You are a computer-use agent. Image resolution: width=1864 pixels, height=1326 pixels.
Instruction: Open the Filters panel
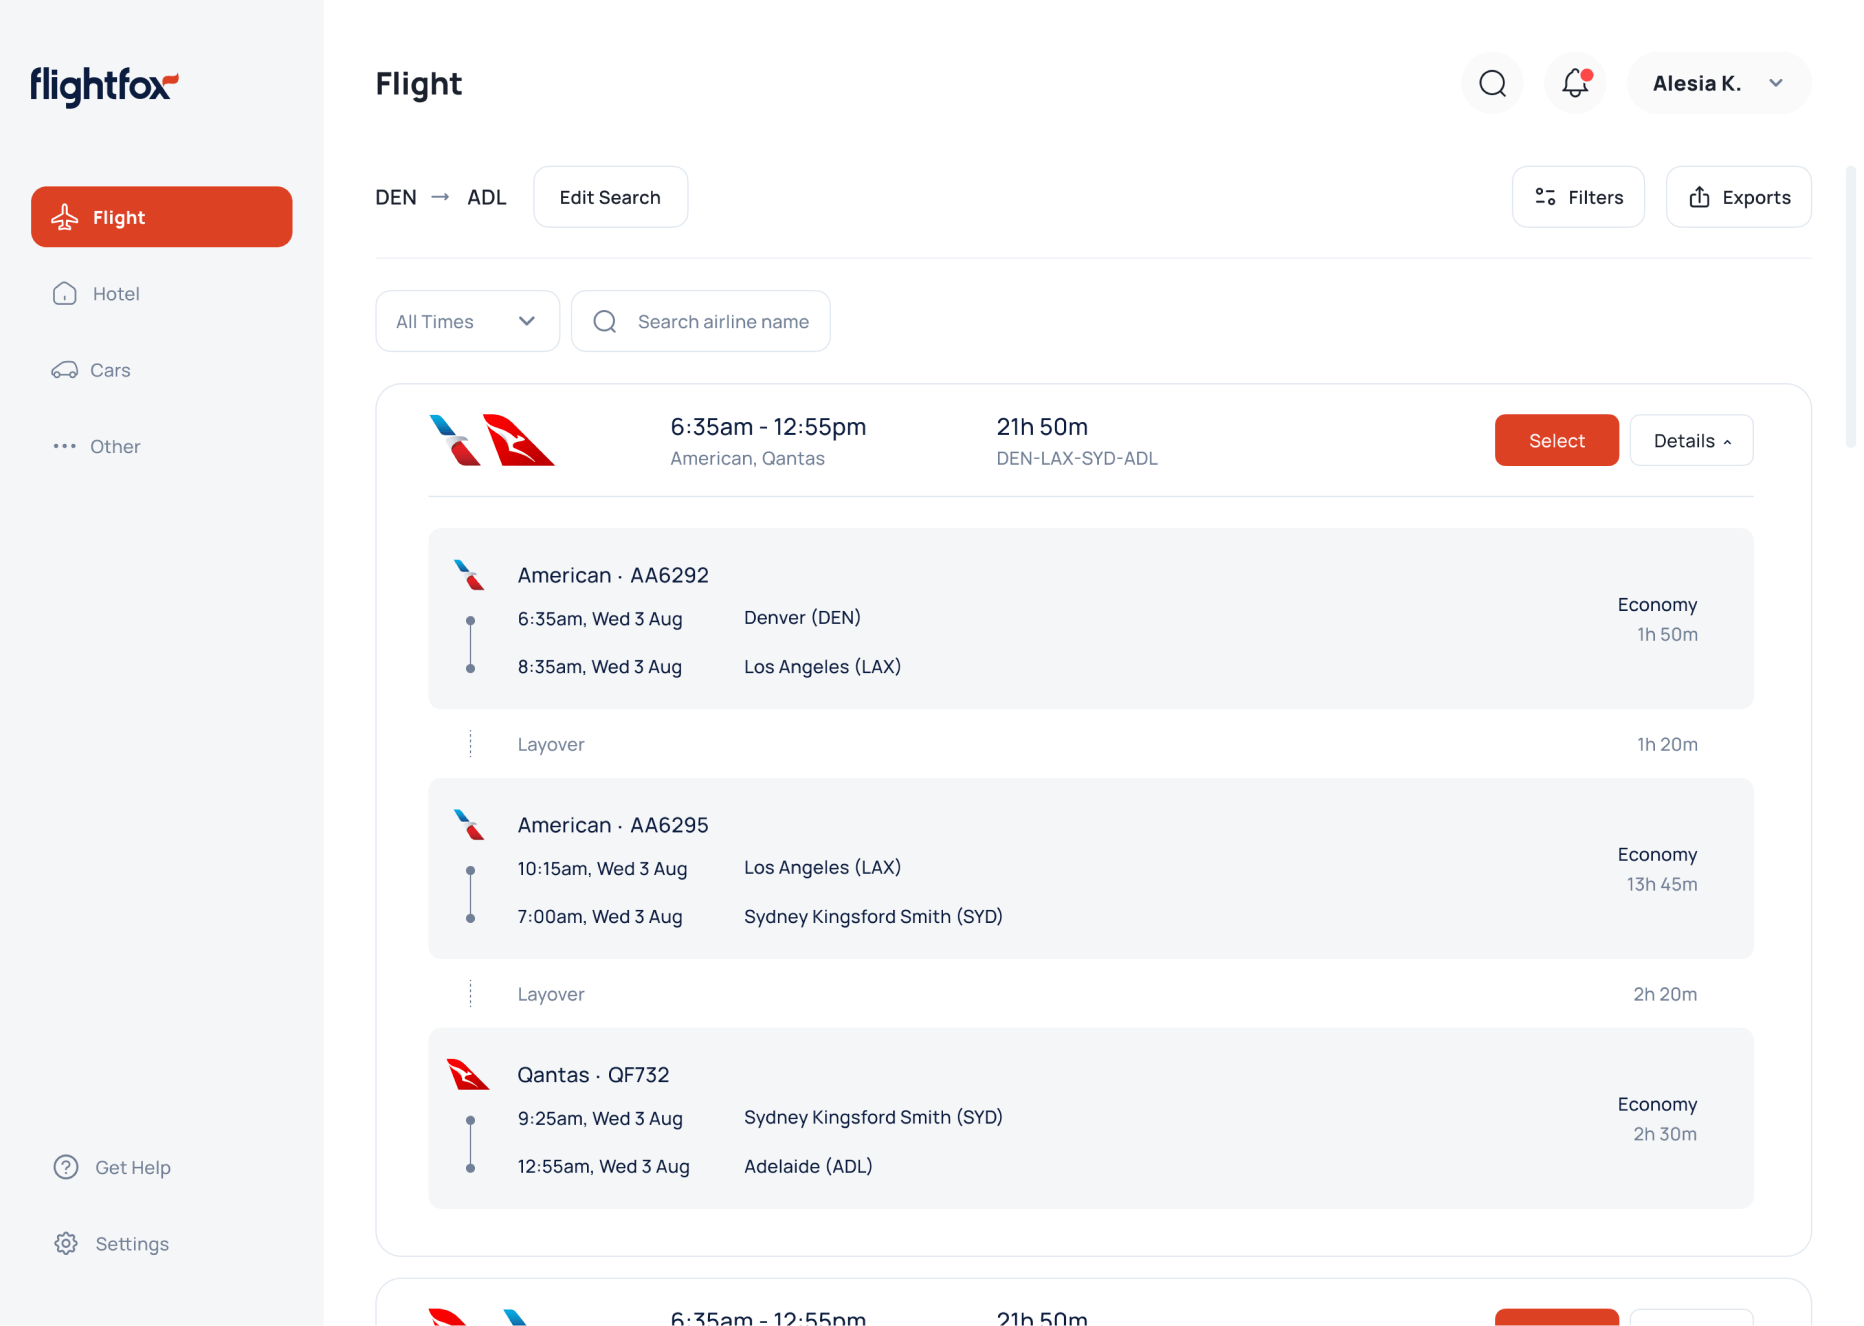pyautogui.click(x=1578, y=197)
